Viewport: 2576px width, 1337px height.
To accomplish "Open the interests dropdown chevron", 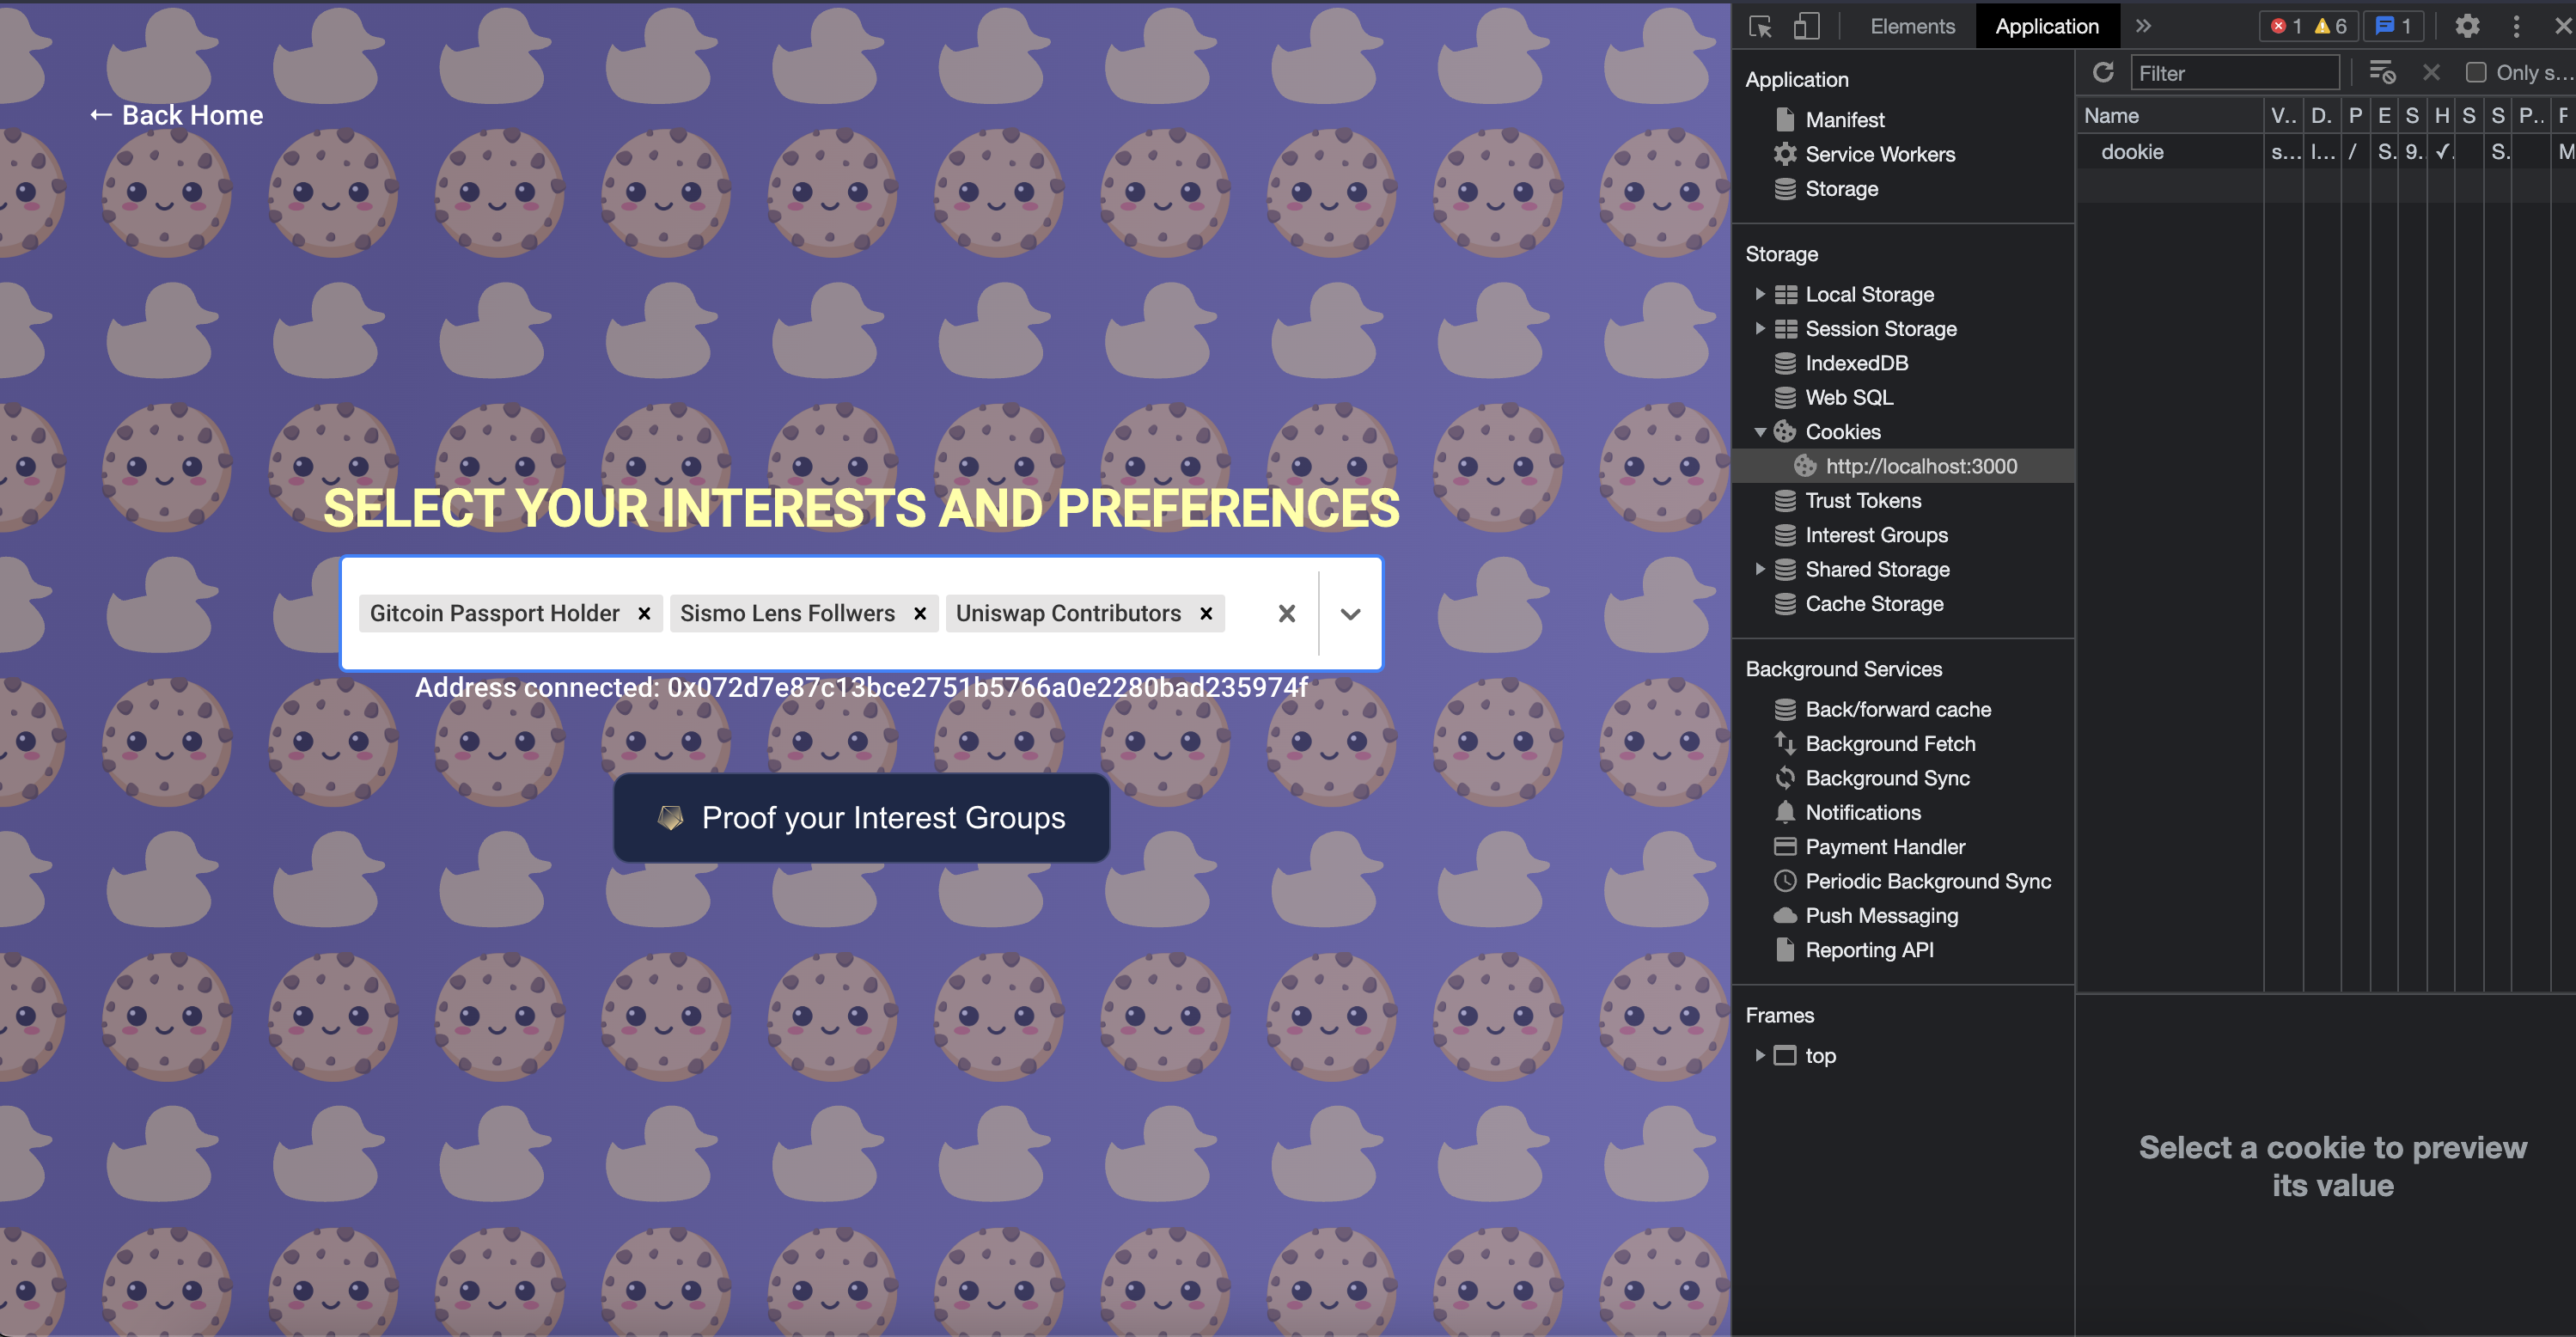I will coord(1350,614).
